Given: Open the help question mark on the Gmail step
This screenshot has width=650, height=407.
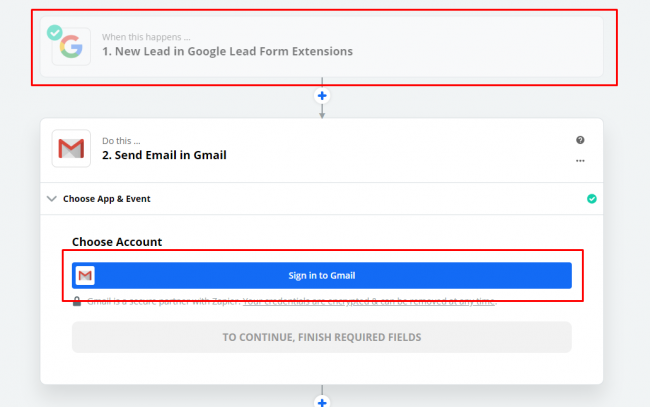Looking at the screenshot, I should tap(580, 140).
